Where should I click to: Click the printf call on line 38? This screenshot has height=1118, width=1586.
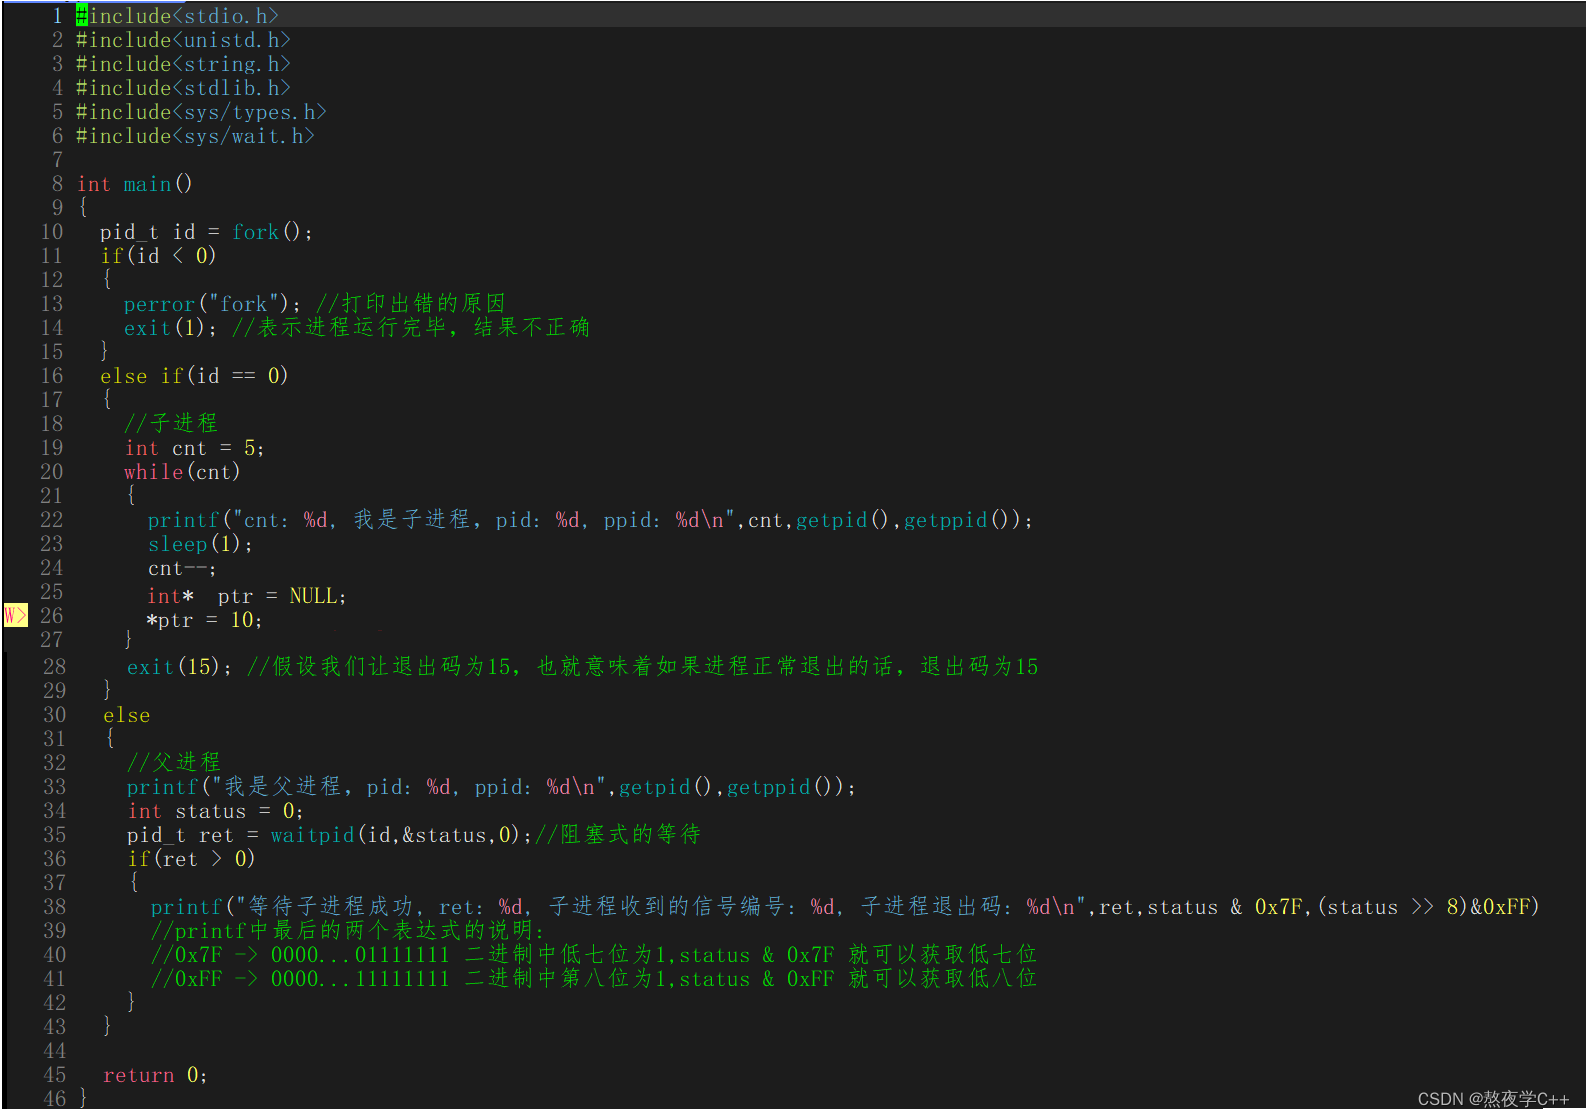pyautogui.click(x=845, y=907)
